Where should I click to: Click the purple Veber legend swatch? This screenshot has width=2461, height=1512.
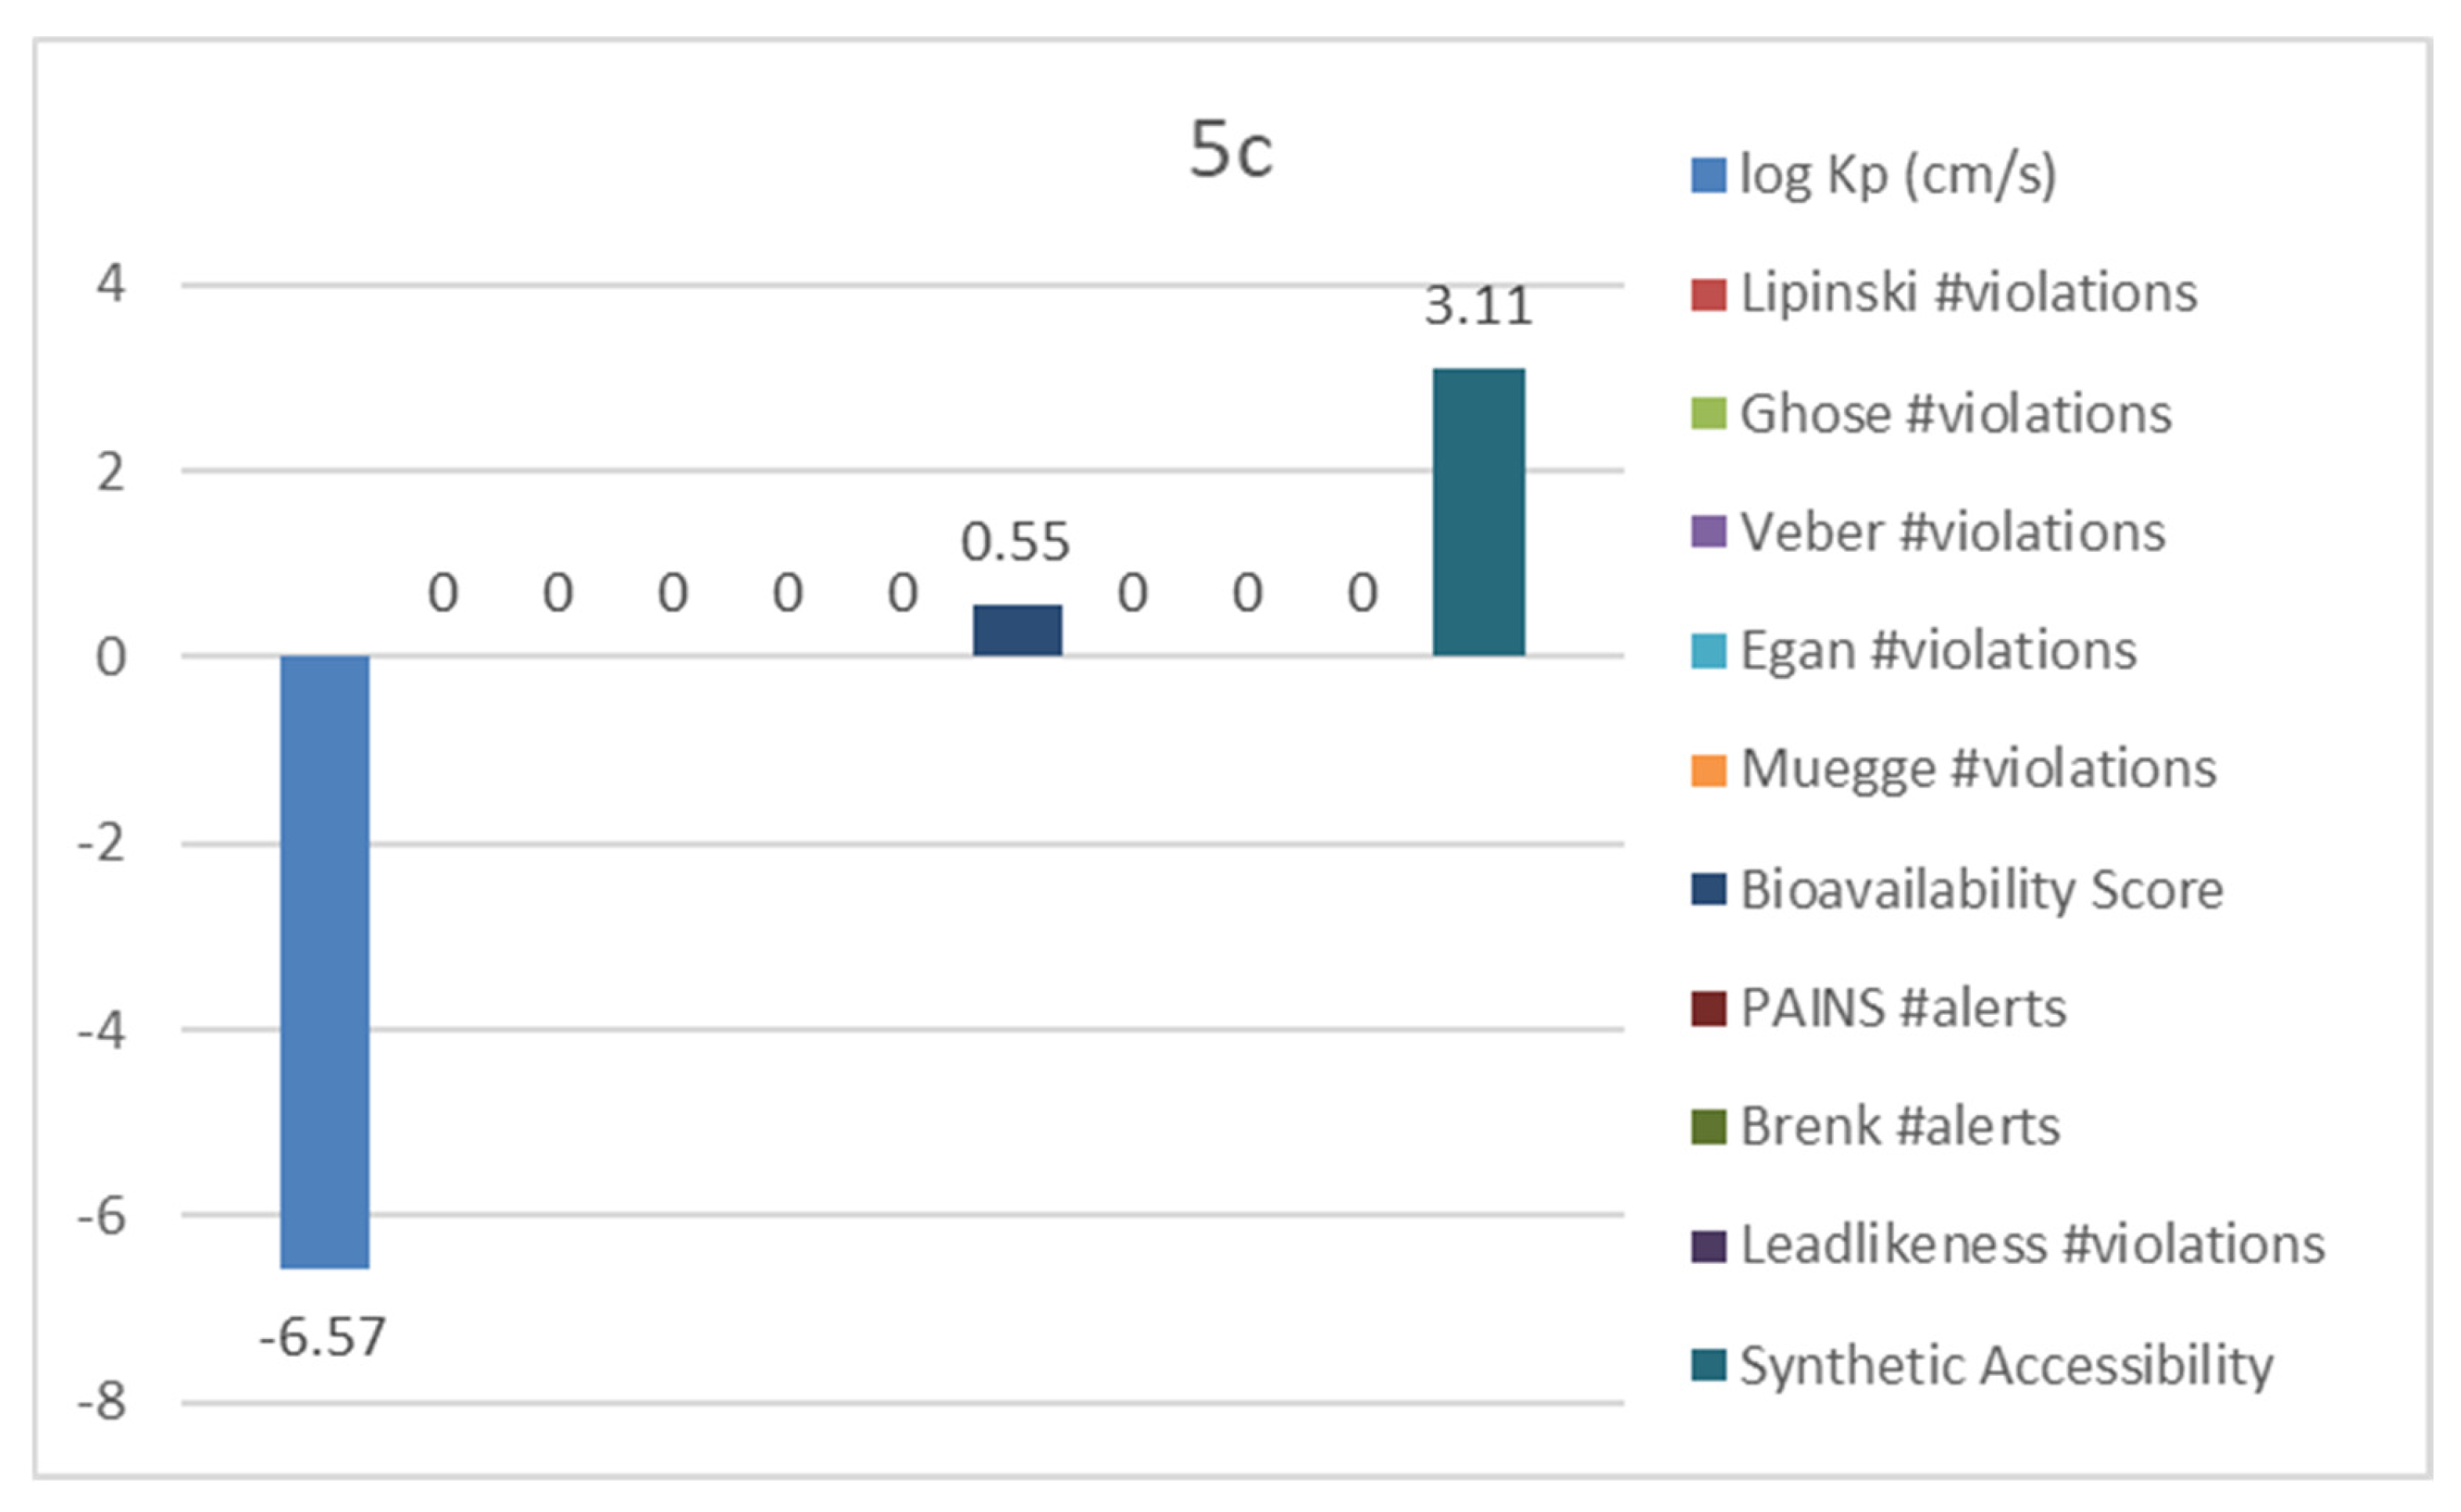1708,532
